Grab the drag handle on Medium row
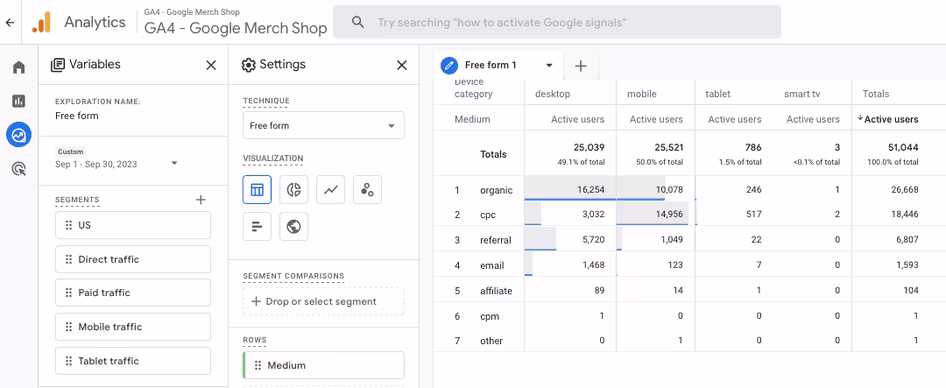The height and width of the screenshot is (388, 946). [258, 365]
